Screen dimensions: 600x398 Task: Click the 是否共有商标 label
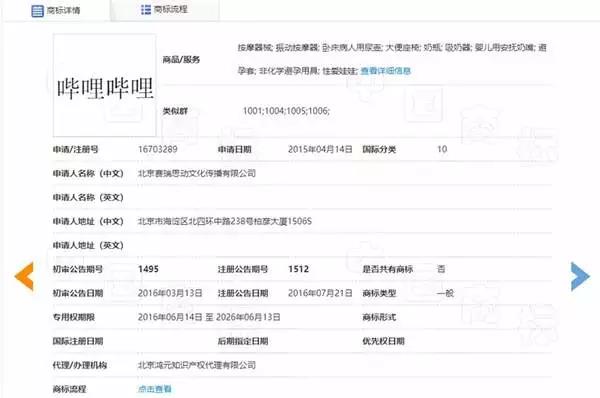[388, 269]
